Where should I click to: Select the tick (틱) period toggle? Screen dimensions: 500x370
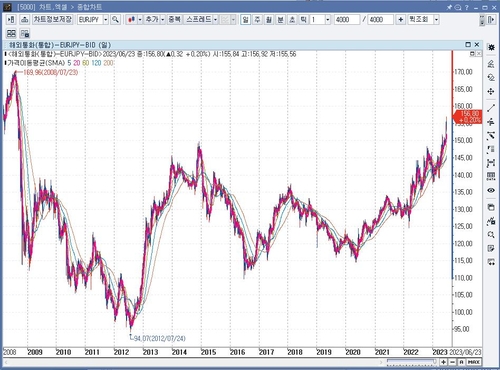303,20
